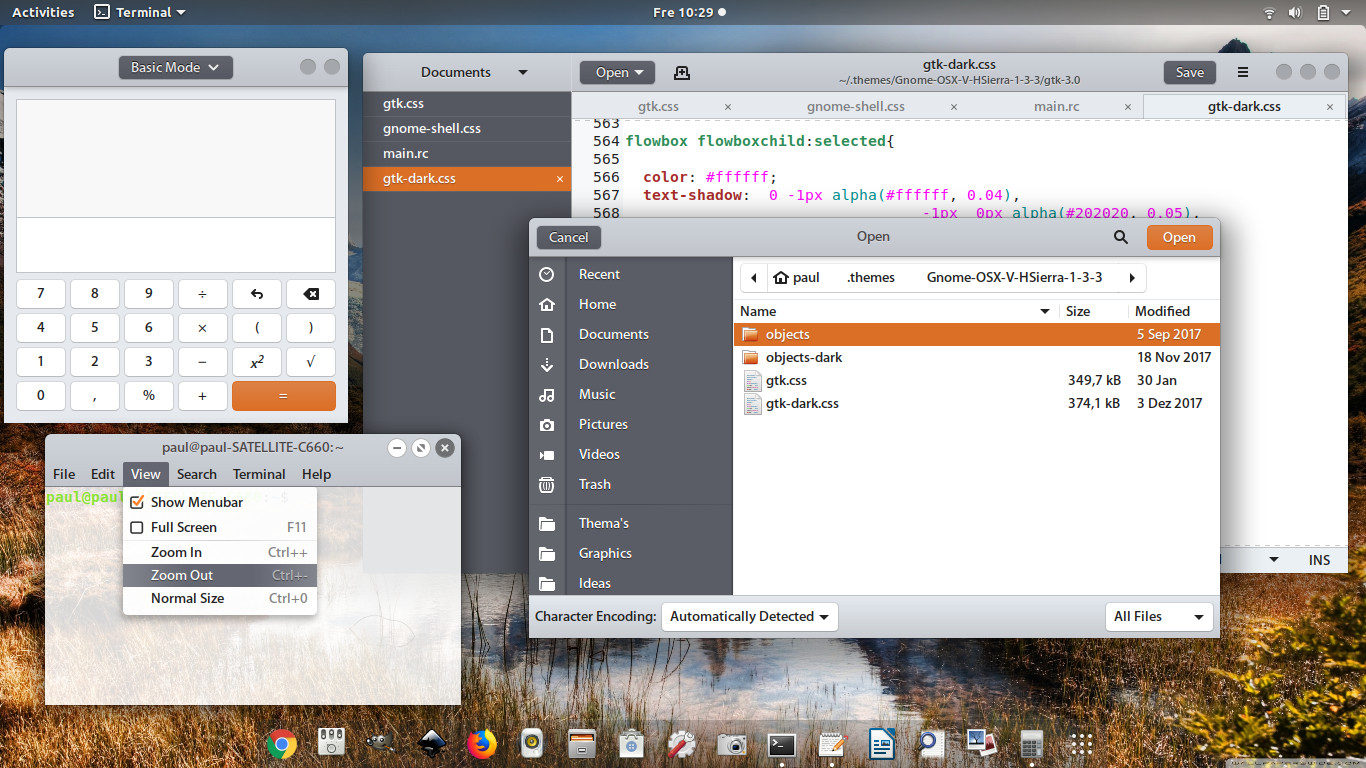
Task: Click the calculator x squared button
Action: tap(257, 362)
